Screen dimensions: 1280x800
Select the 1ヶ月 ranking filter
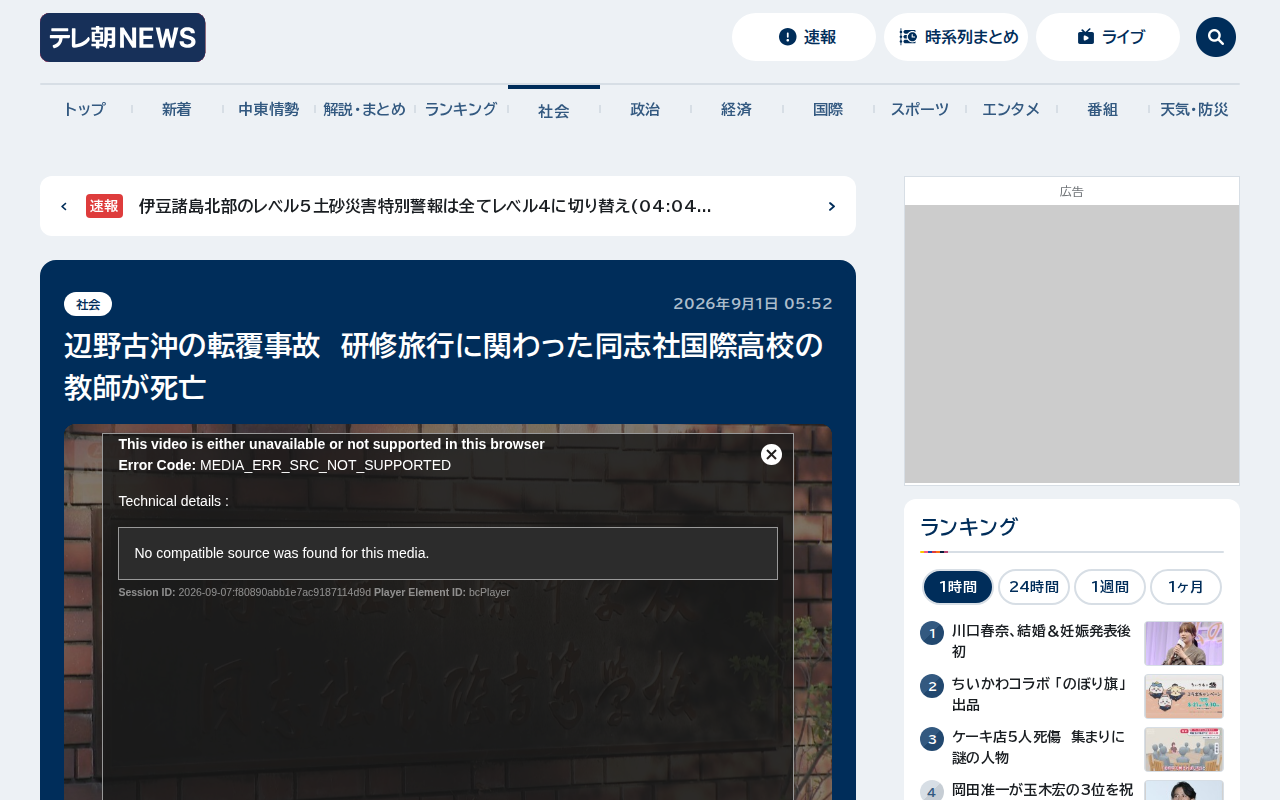[x=1186, y=587]
